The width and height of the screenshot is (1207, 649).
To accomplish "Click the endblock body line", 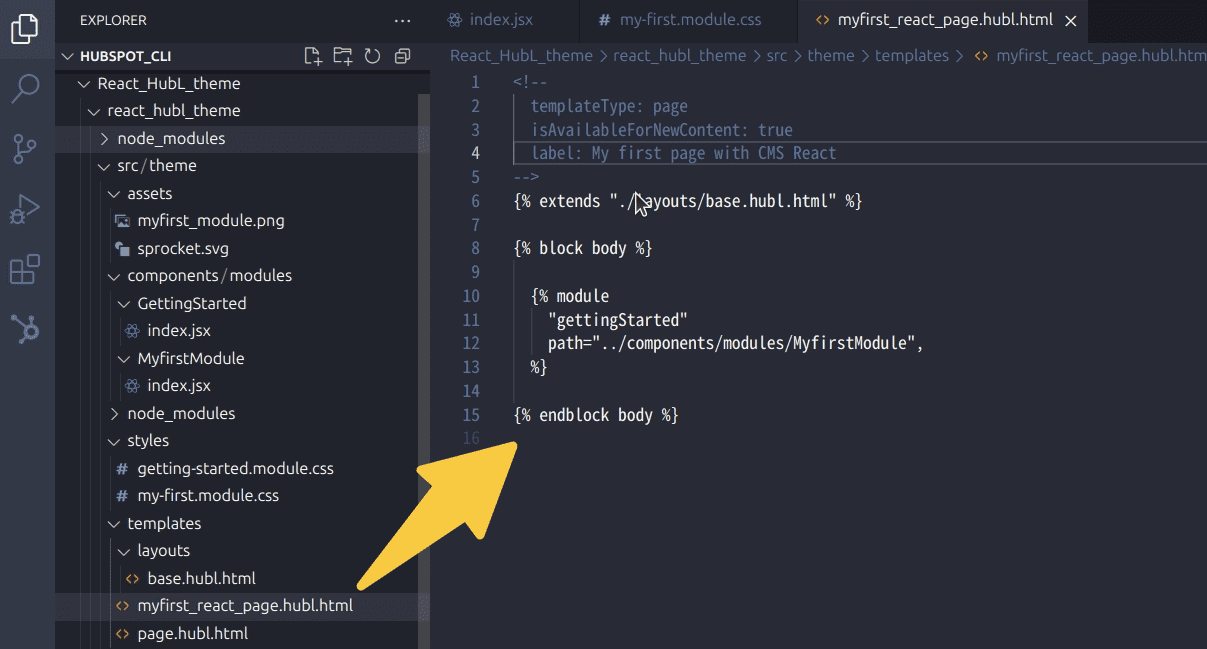I will point(596,415).
